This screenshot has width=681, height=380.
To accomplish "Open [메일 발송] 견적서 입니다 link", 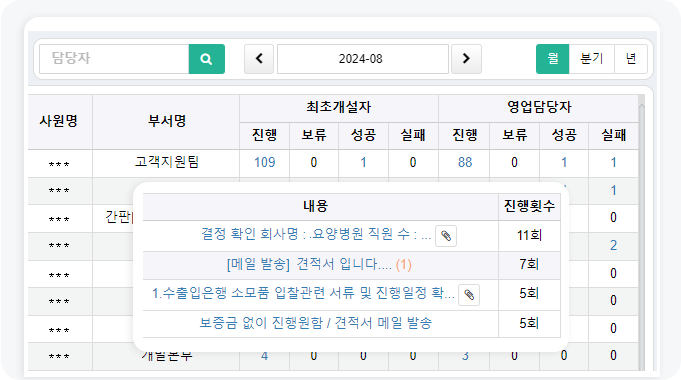I will [309, 264].
